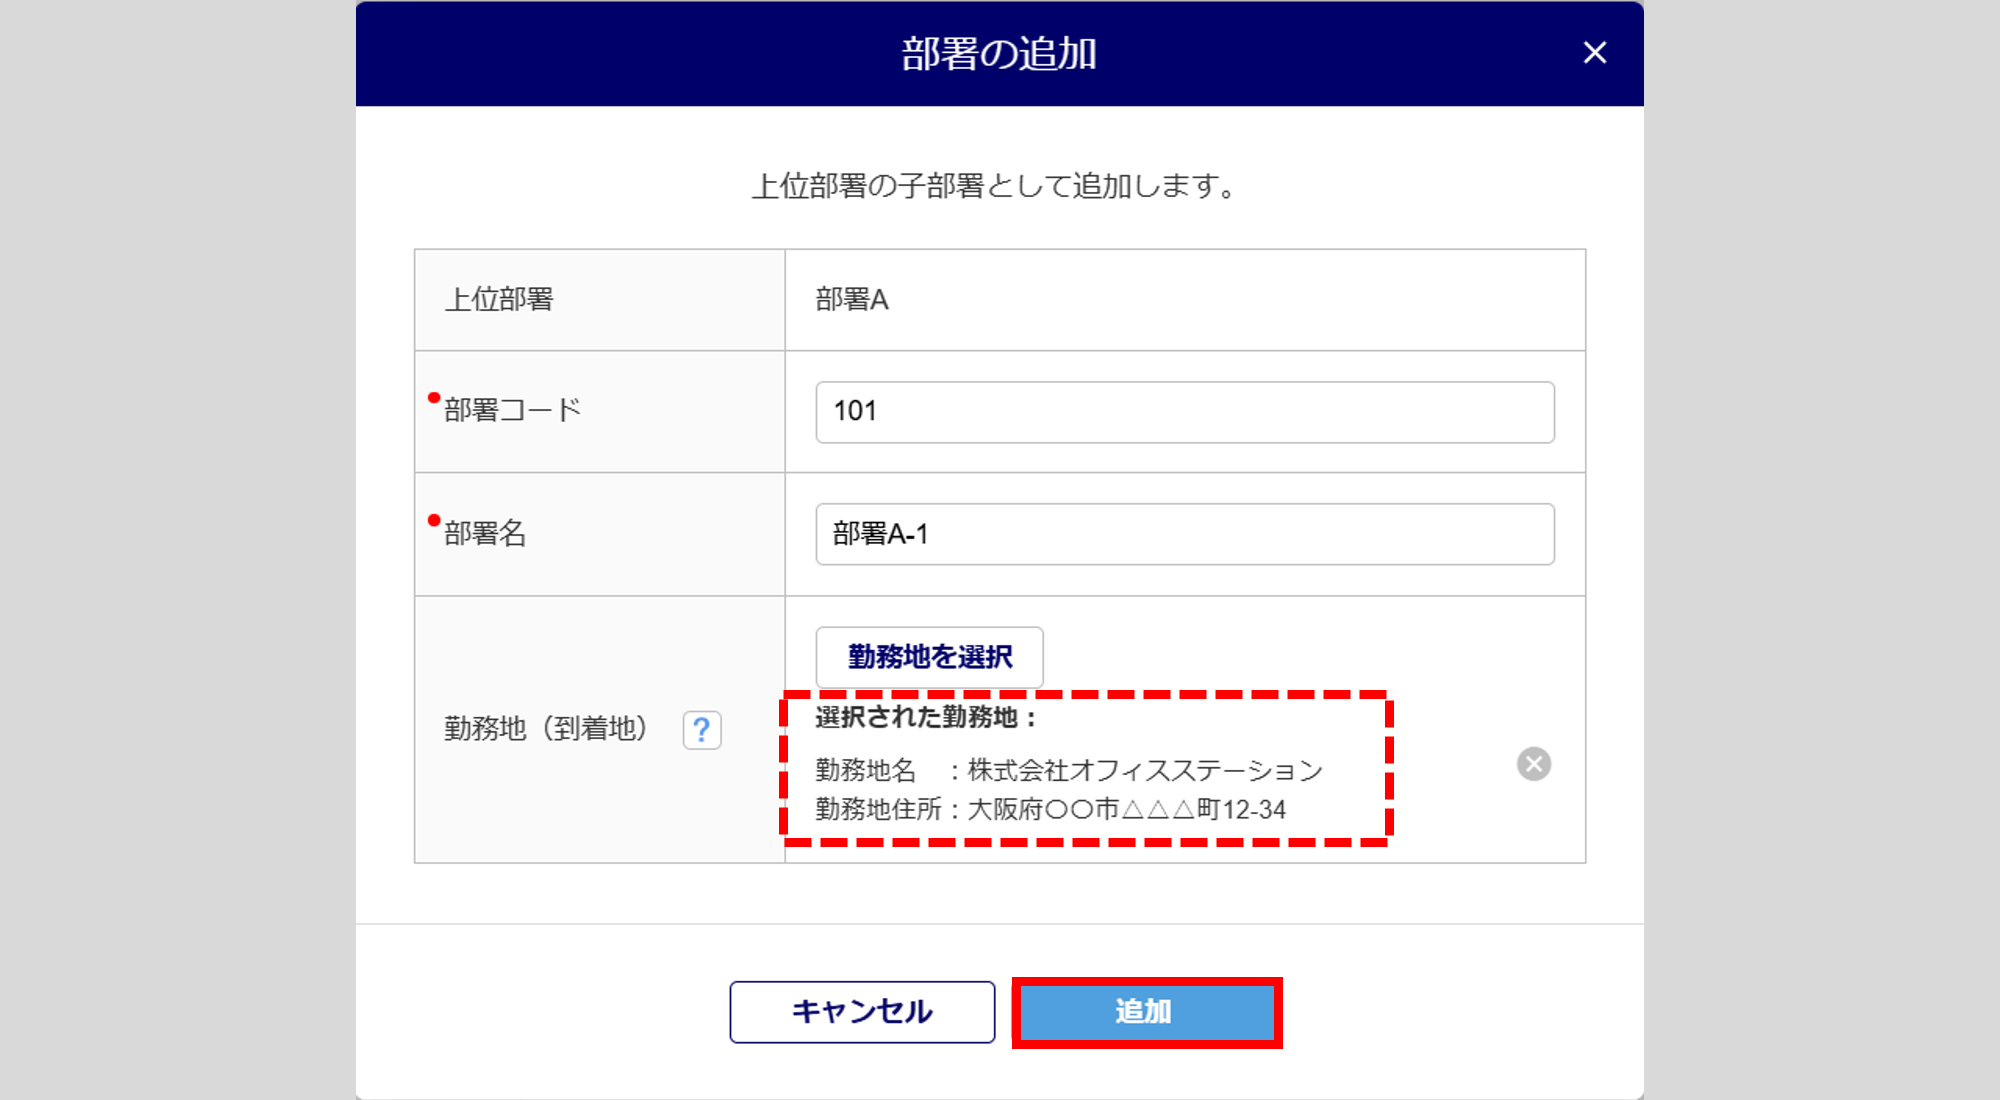Click the 部署名 field label

(486, 534)
